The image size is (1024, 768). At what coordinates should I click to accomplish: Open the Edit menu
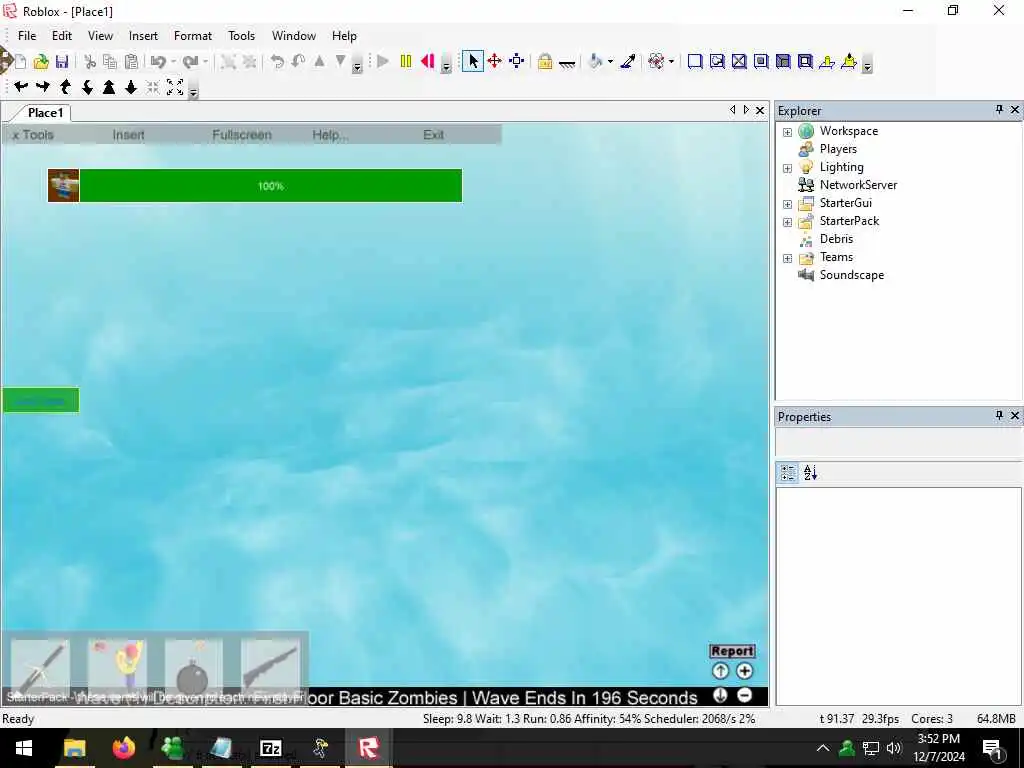62,36
